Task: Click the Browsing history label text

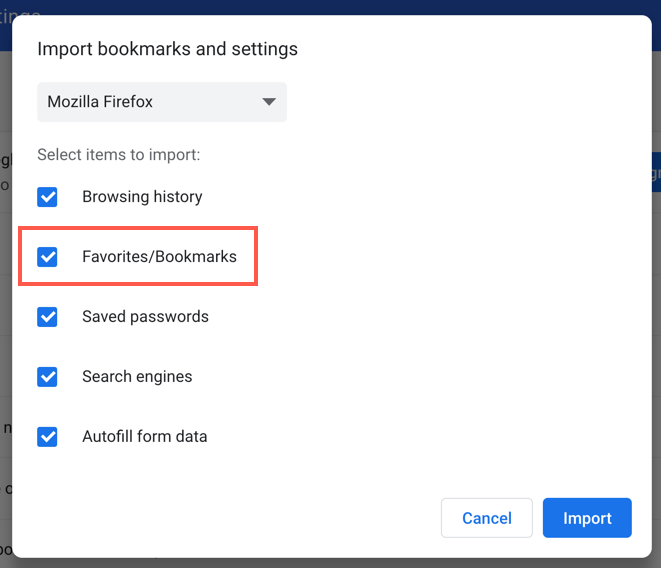Action: coord(142,197)
